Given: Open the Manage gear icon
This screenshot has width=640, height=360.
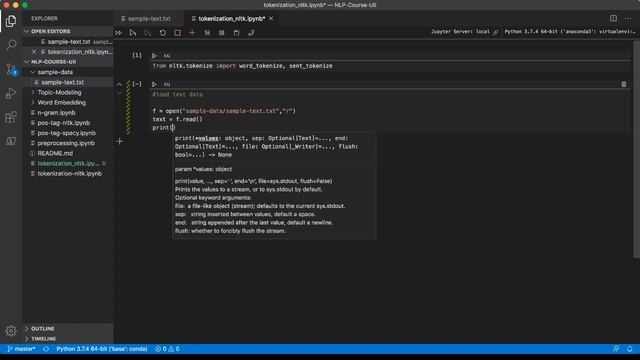Looking at the screenshot, I should [x=11, y=331].
